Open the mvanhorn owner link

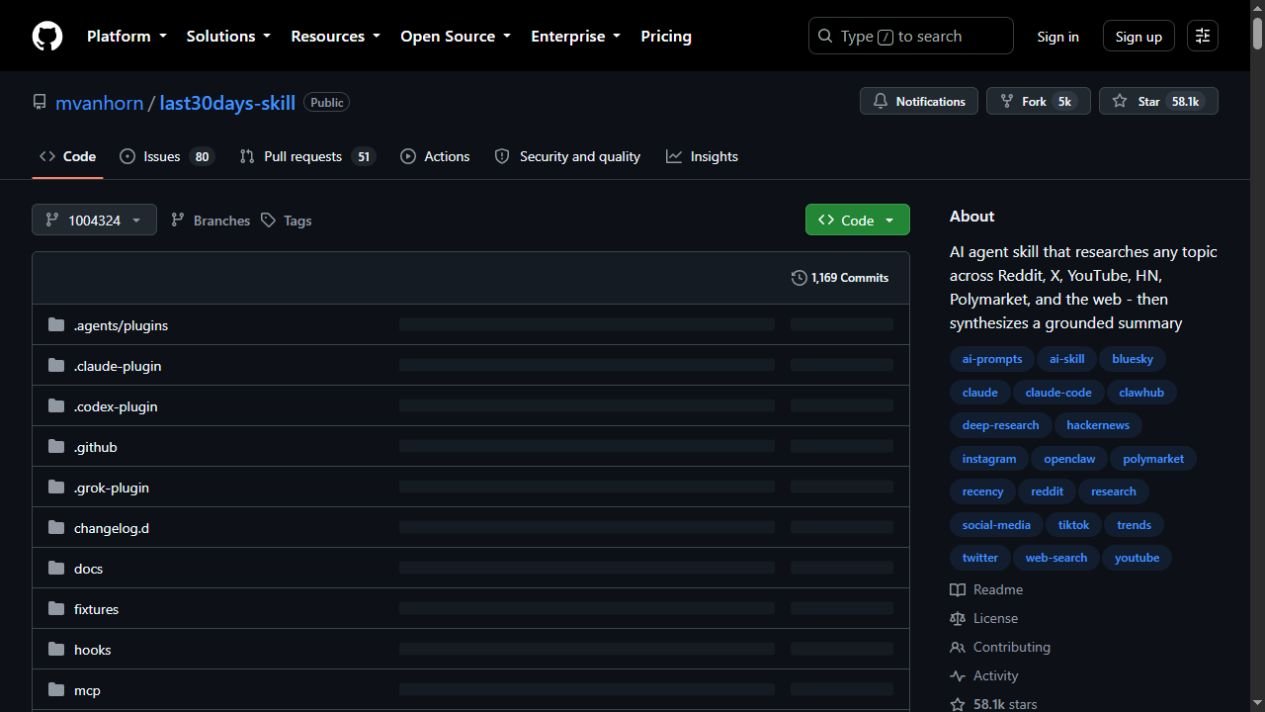pos(99,102)
